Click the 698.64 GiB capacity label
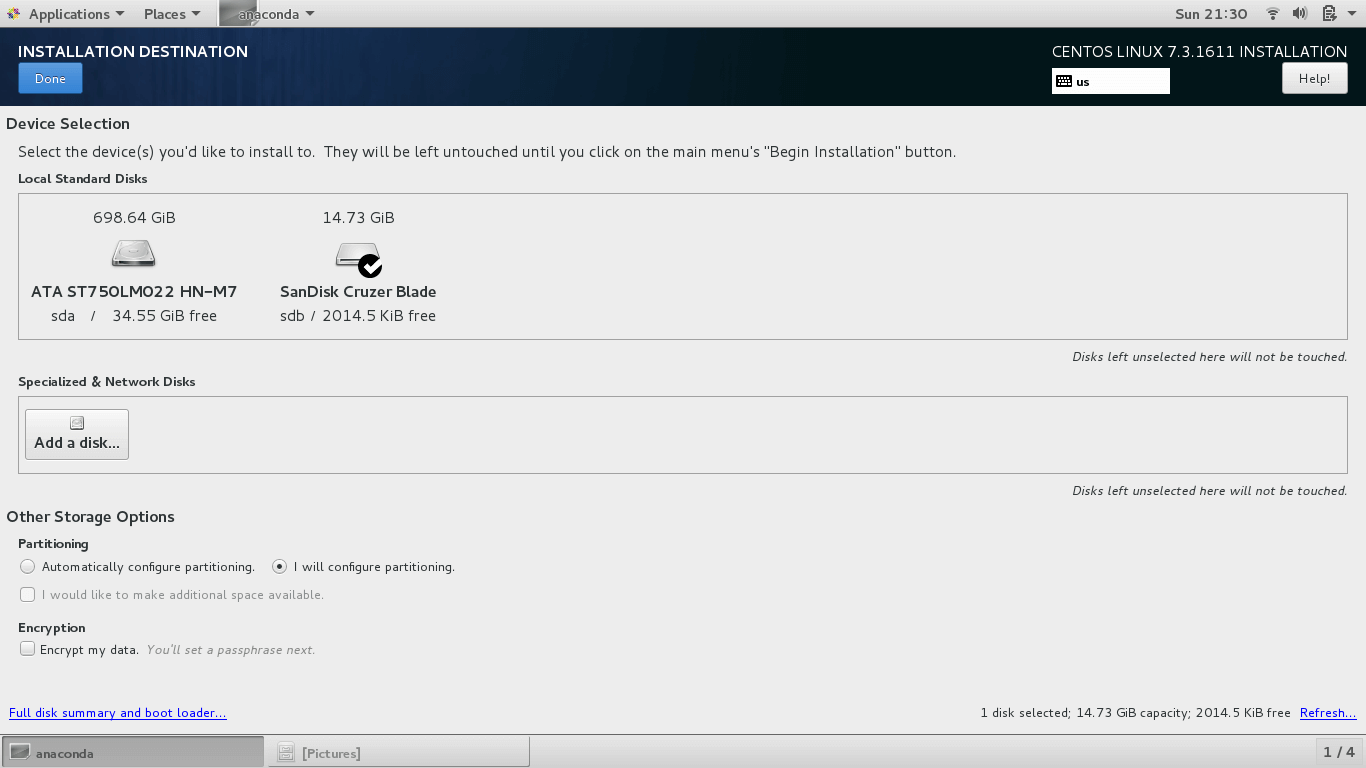This screenshot has width=1366, height=768. click(x=134, y=217)
